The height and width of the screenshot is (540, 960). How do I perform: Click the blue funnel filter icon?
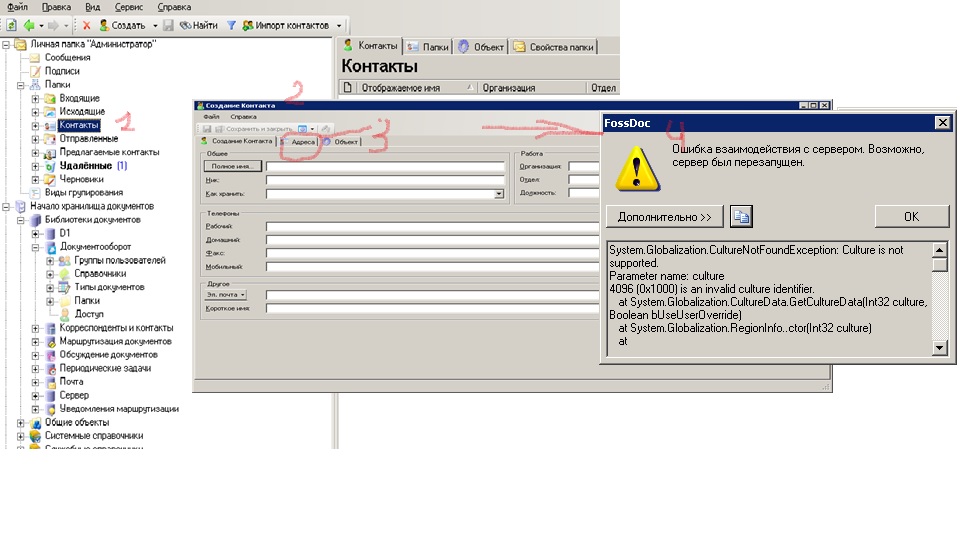231,25
